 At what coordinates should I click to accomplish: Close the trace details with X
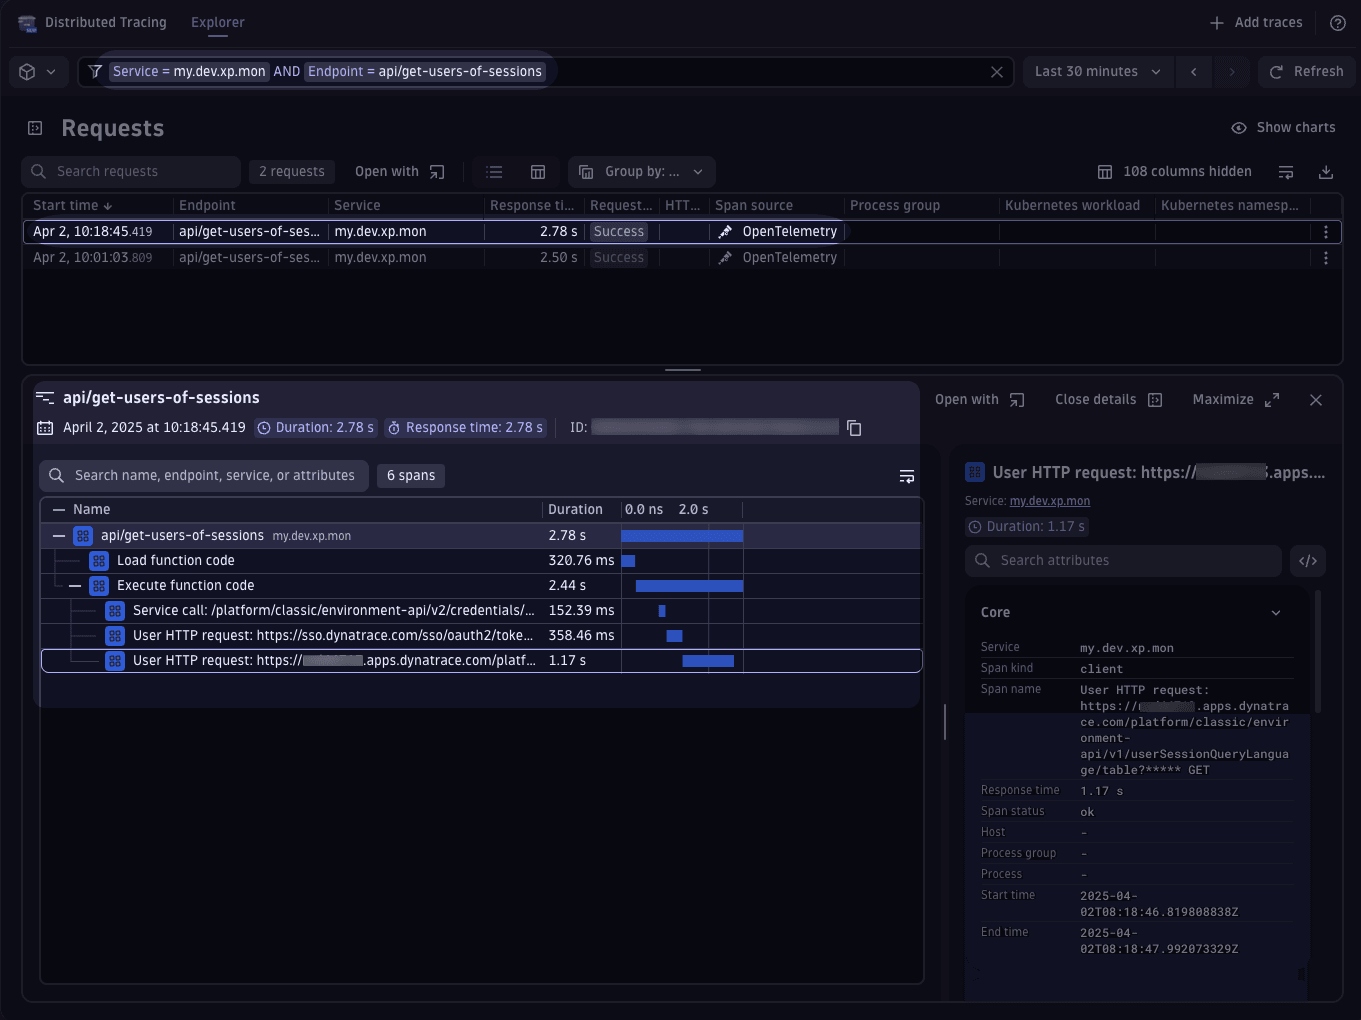tap(1316, 400)
